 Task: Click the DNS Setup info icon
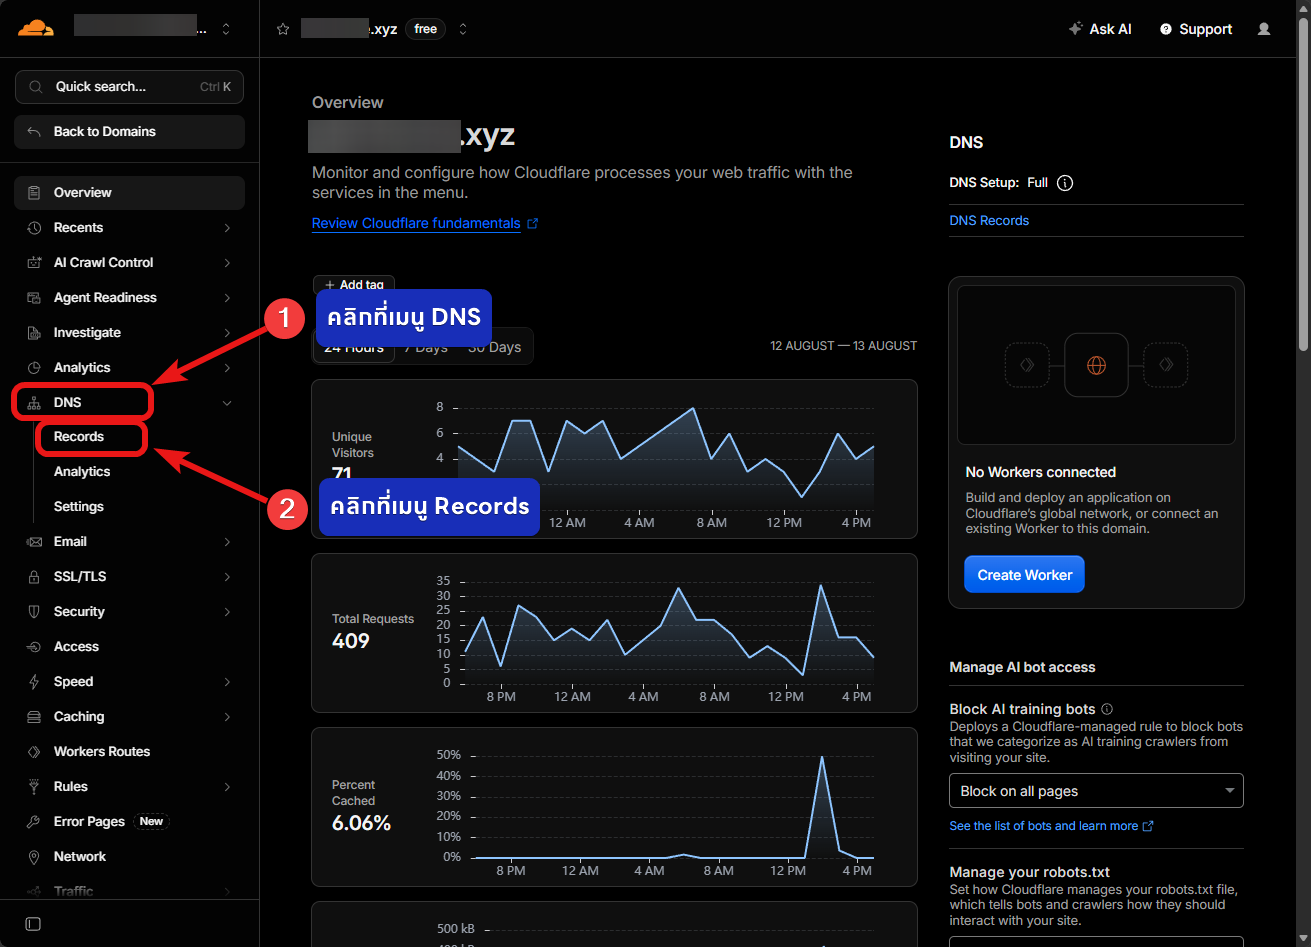point(1065,183)
